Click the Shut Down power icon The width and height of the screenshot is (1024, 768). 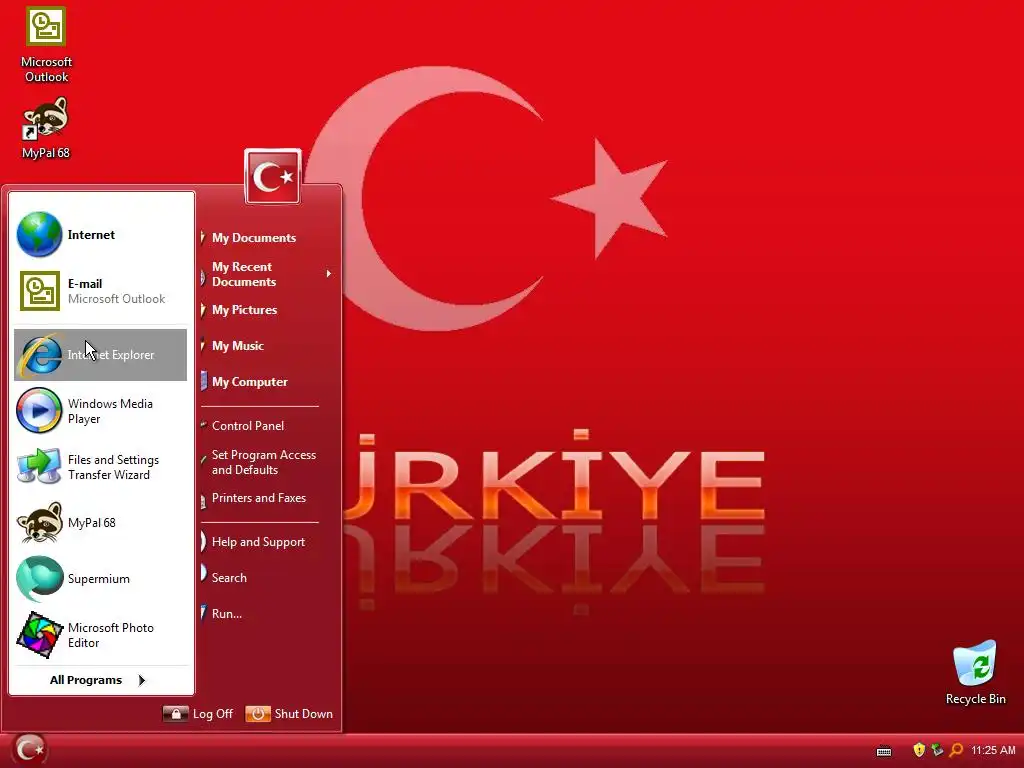(257, 714)
